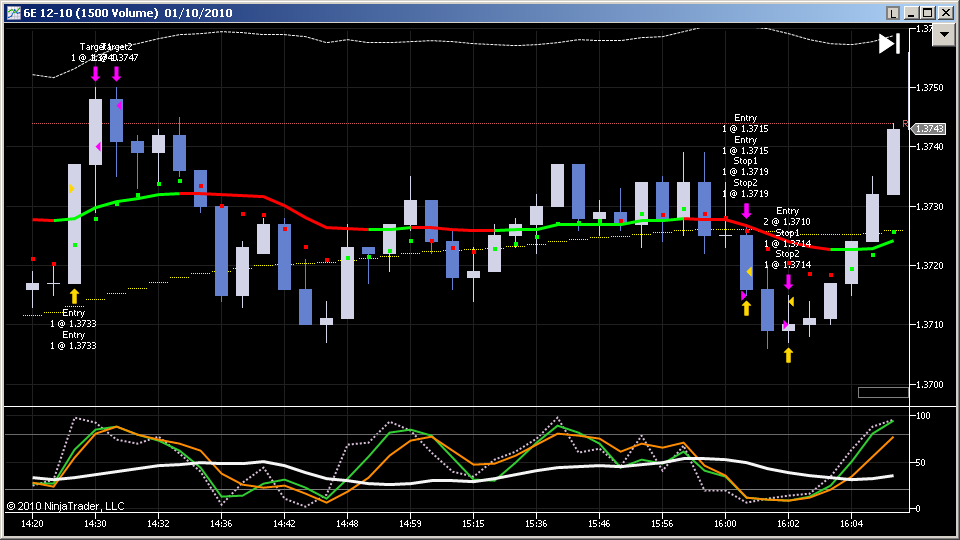Click the 14:20 time axis label
The height and width of the screenshot is (540, 960).
click(x=32, y=523)
